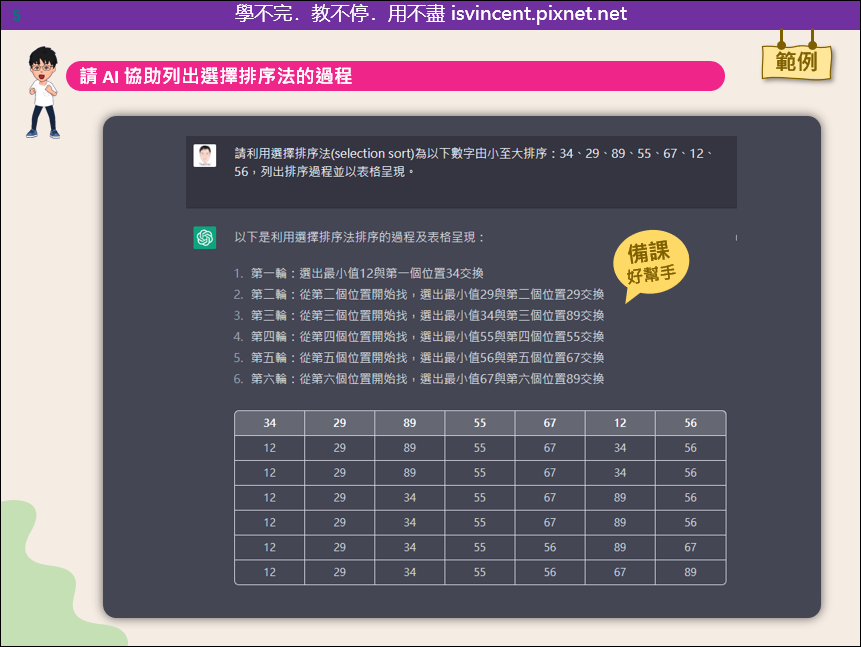This screenshot has width=861, height=647.
Task: Click cell 67 ending the row 12 29 34 55 56 89
Action: (x=690, y=548)
